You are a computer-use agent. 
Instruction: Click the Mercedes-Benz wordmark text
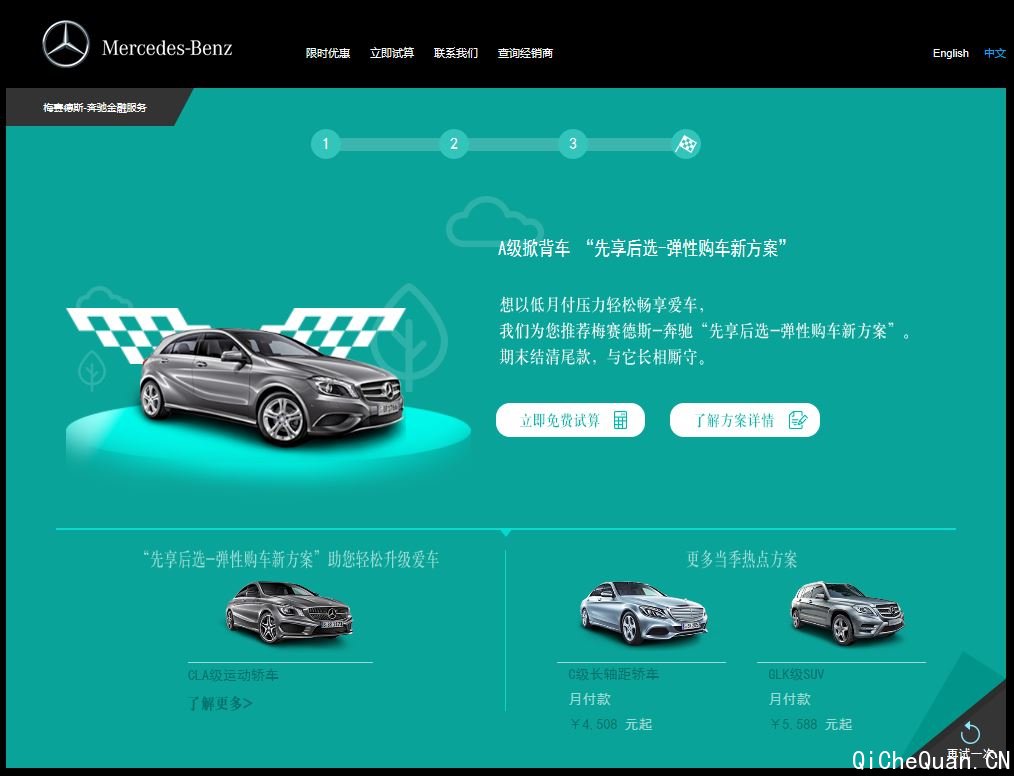(167, 48)
